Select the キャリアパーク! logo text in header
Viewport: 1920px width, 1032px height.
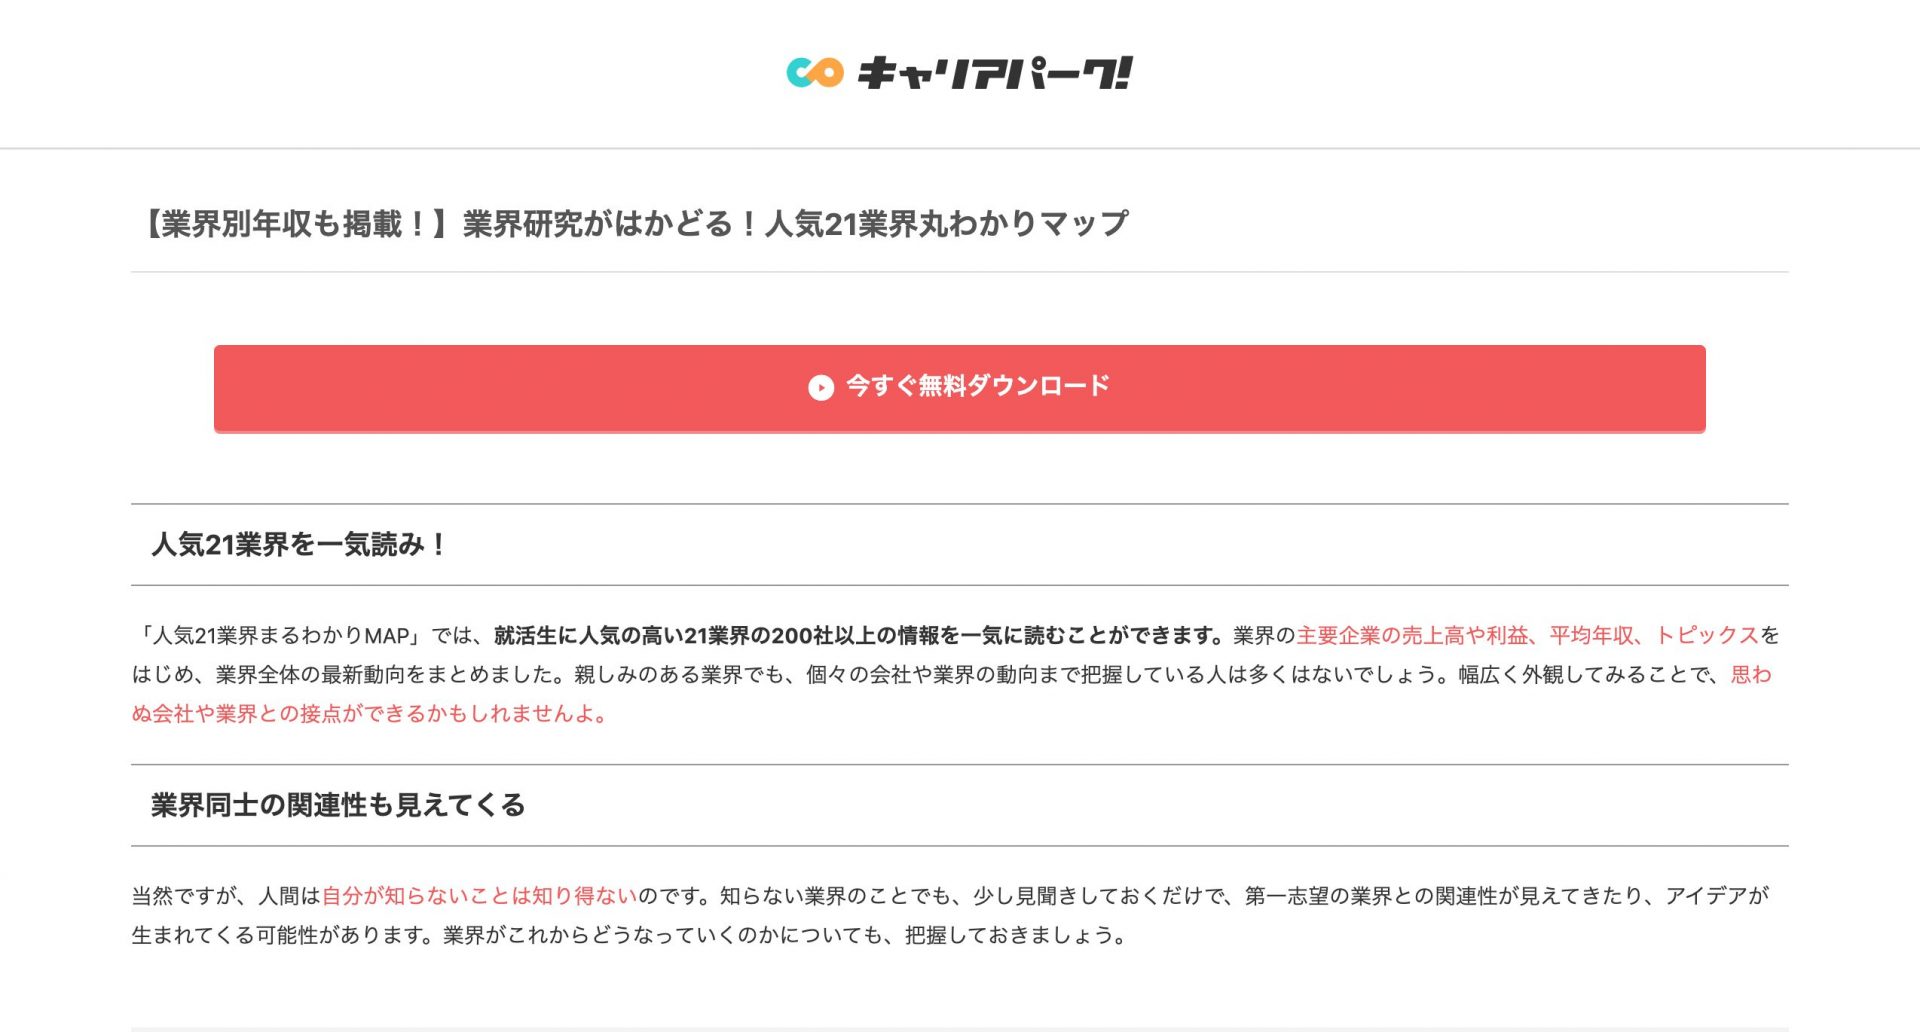995,74
